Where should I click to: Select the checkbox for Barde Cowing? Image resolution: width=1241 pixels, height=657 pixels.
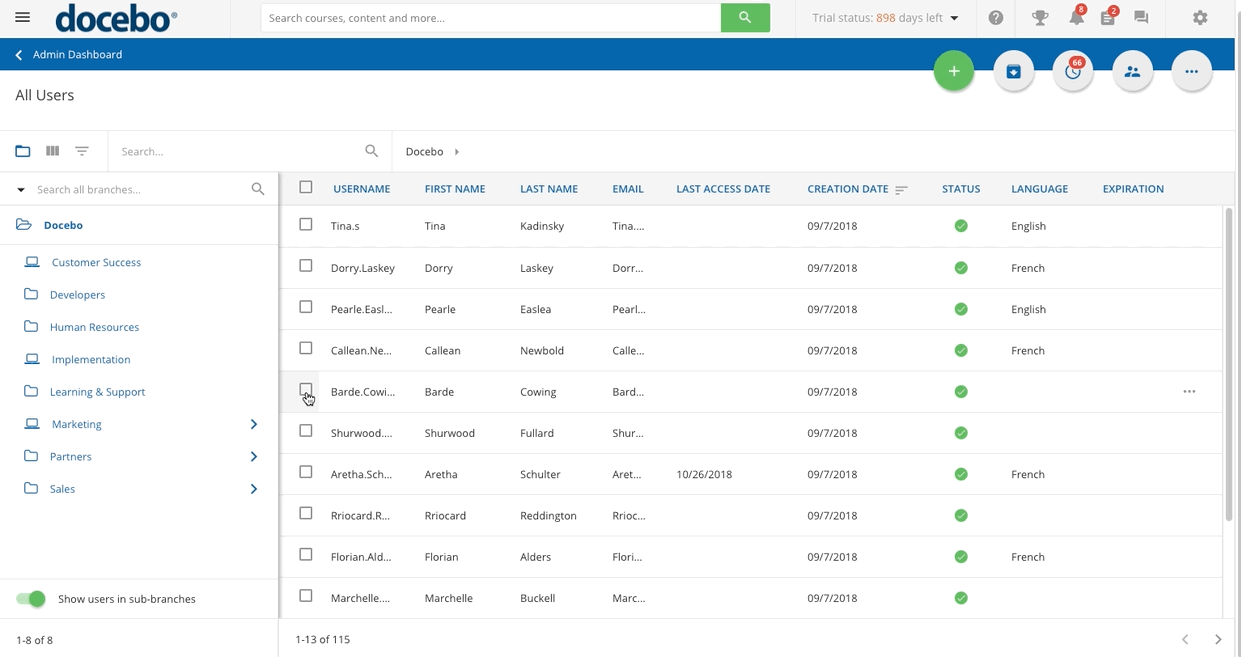306,390
